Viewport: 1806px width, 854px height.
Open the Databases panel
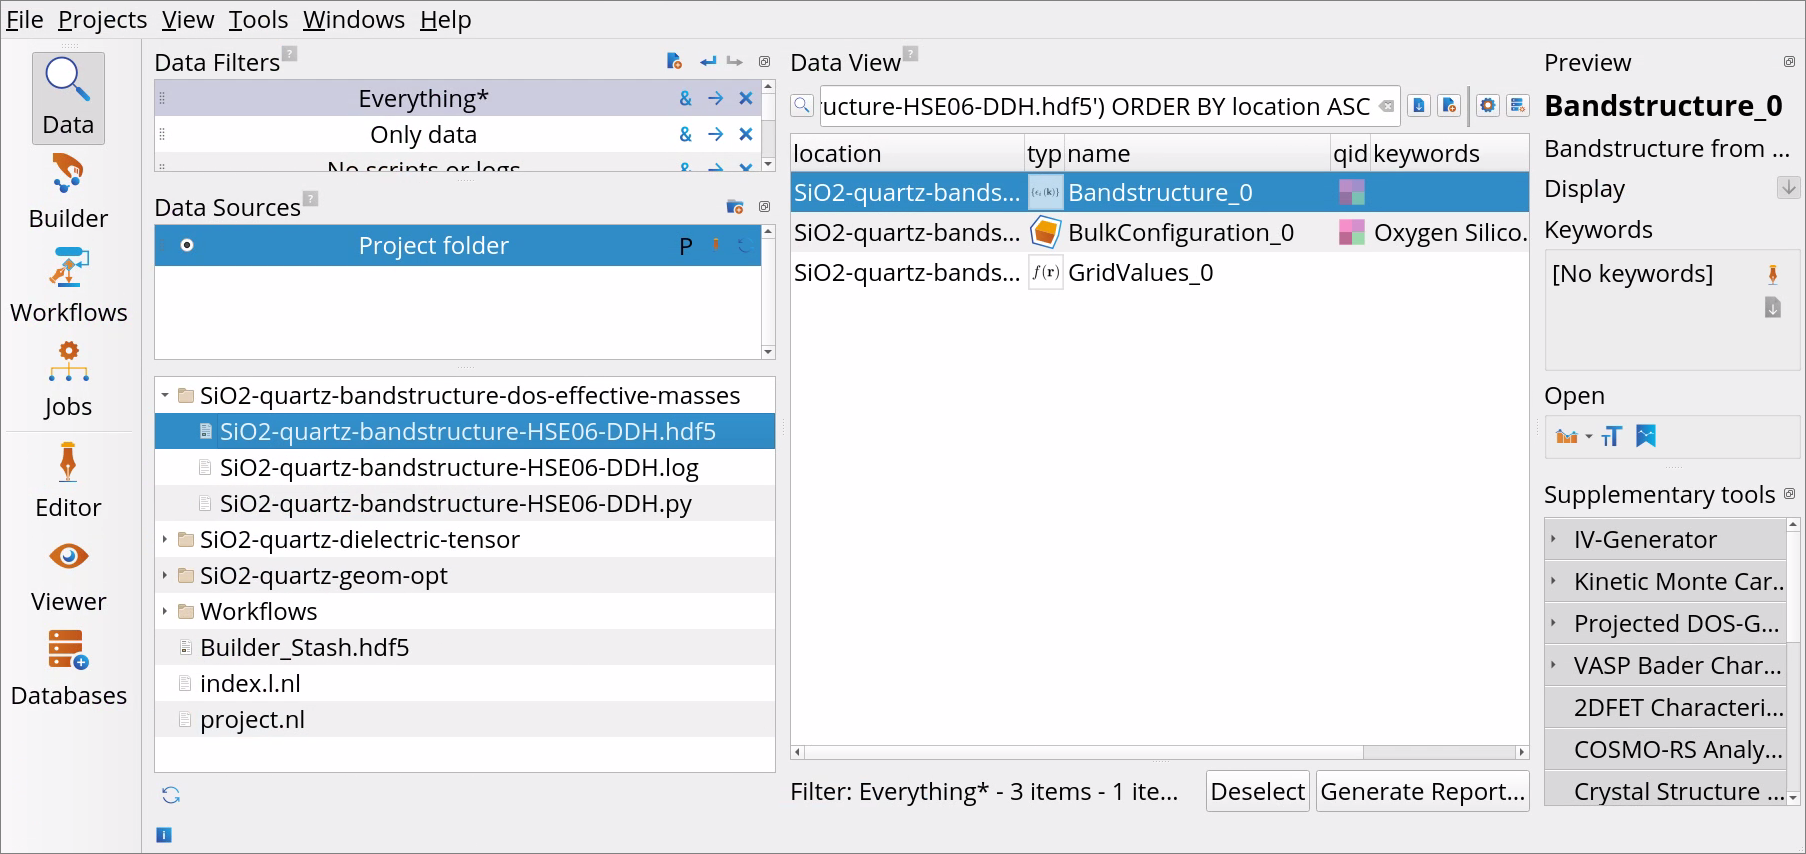click(68, 668)
